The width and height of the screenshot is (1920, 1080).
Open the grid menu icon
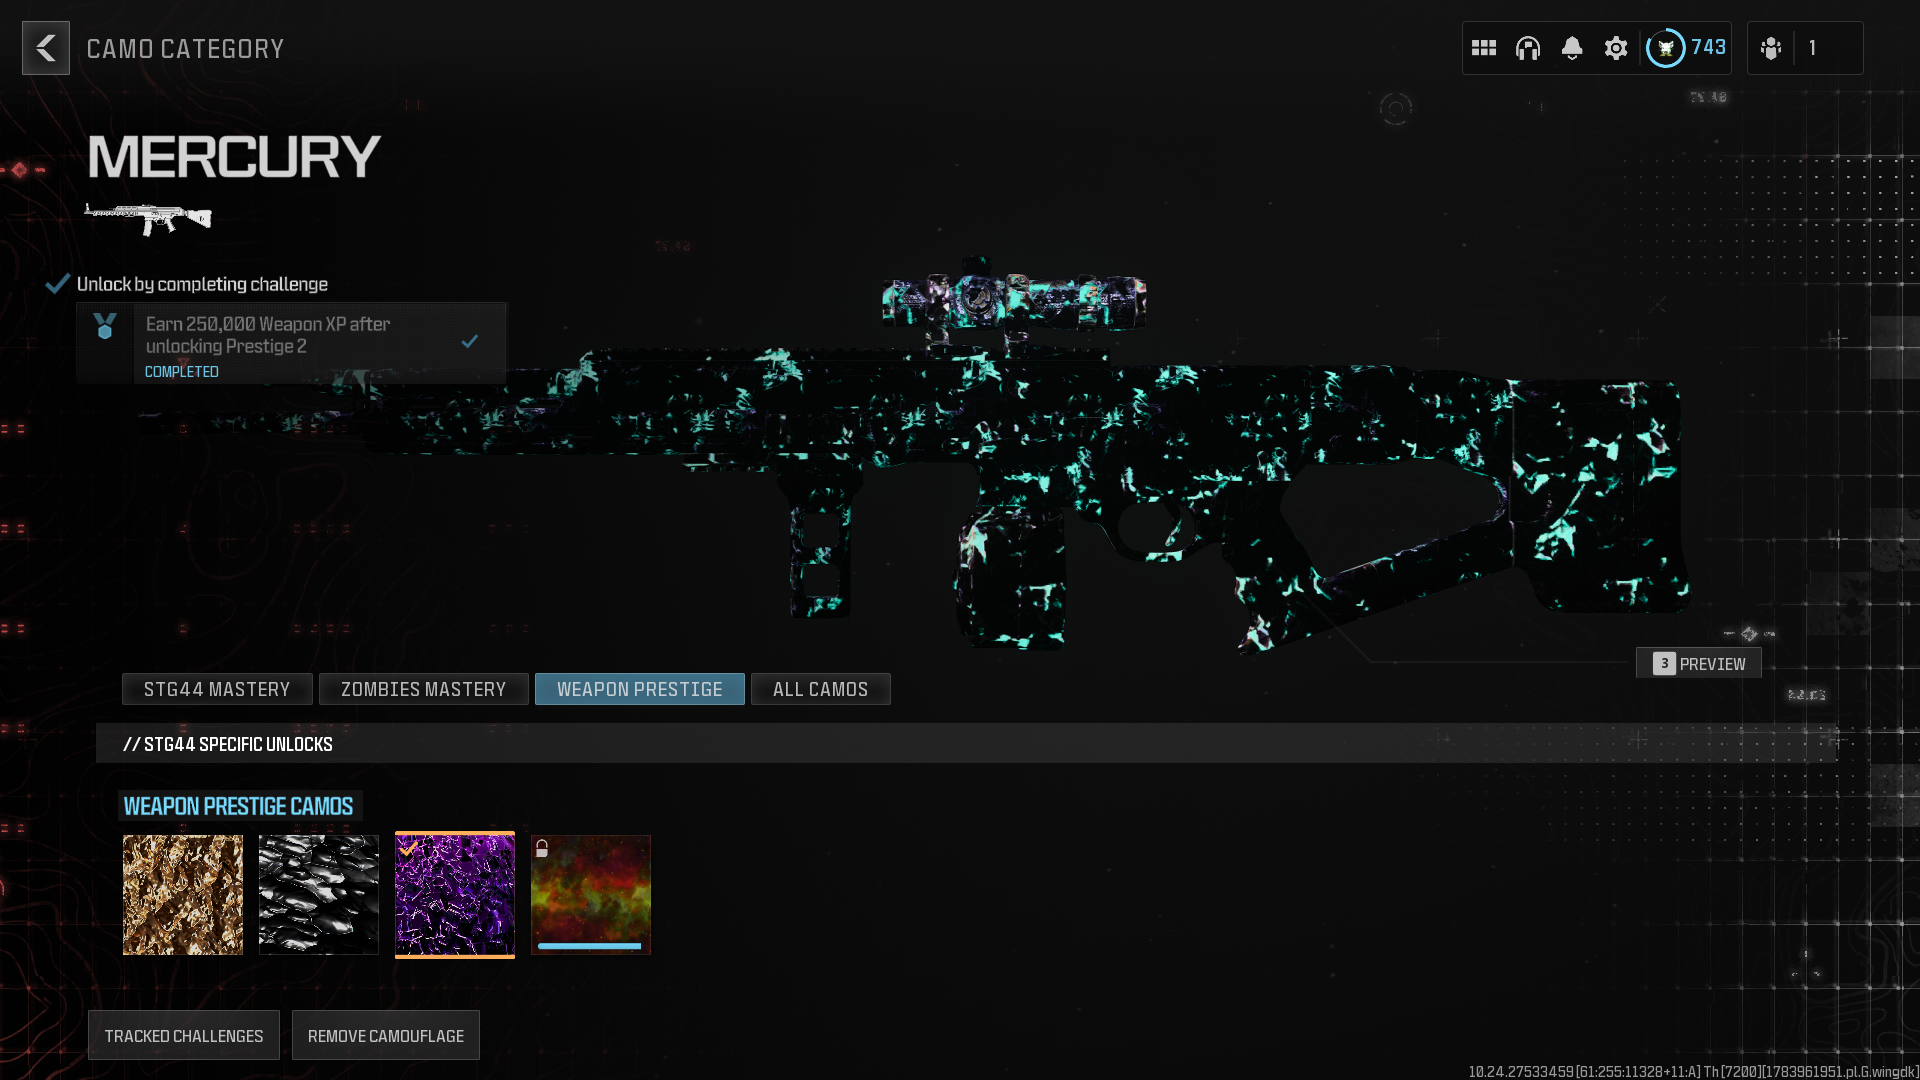point(1484,48)
